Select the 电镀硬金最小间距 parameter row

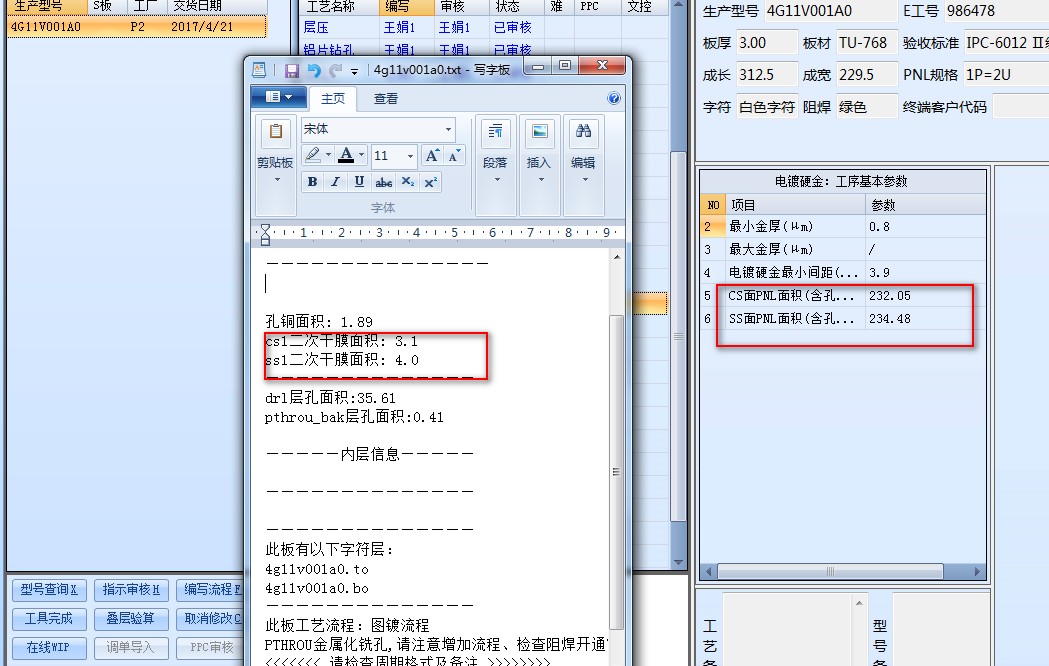843,273
